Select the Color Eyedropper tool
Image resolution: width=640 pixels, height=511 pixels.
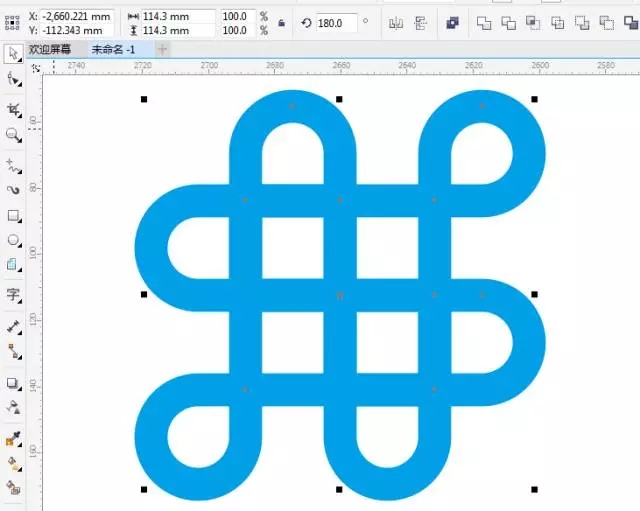13,439
